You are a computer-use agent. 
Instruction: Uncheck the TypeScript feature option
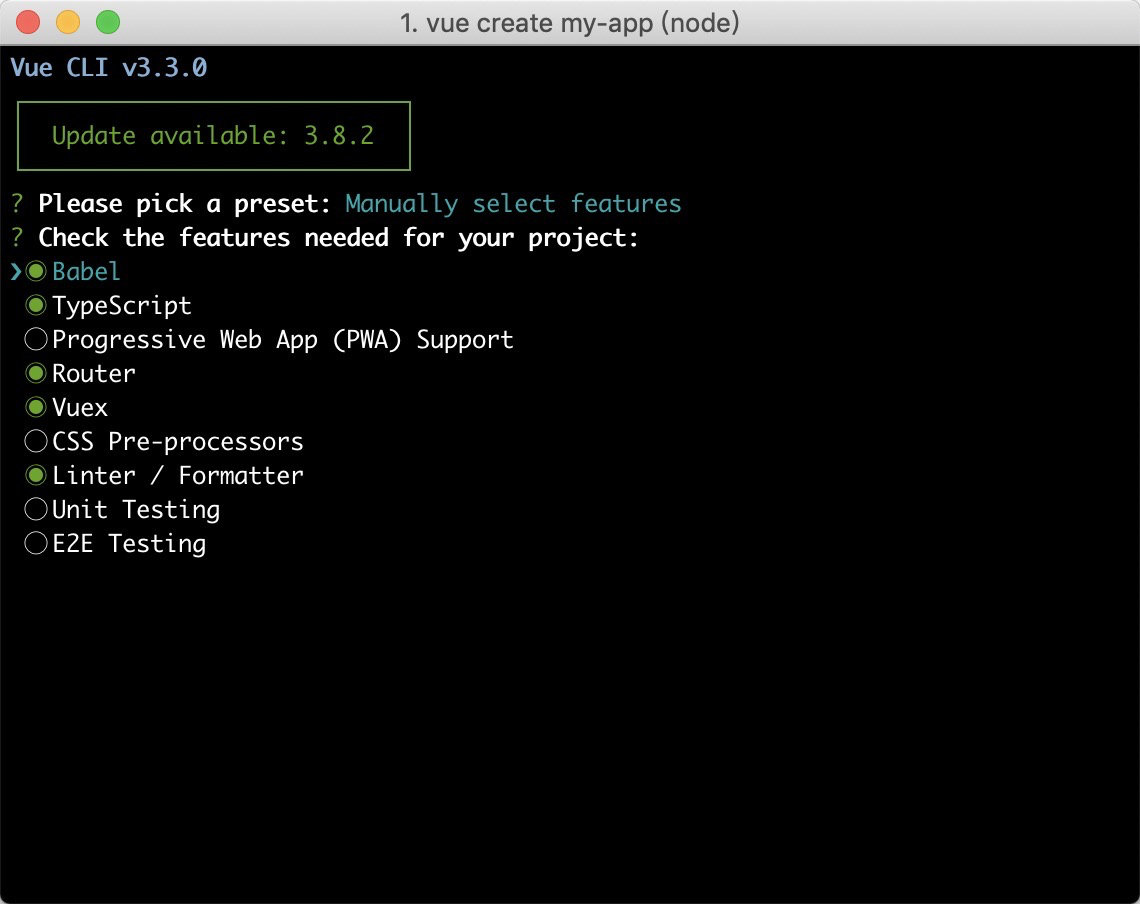click(x=37, y=305)
